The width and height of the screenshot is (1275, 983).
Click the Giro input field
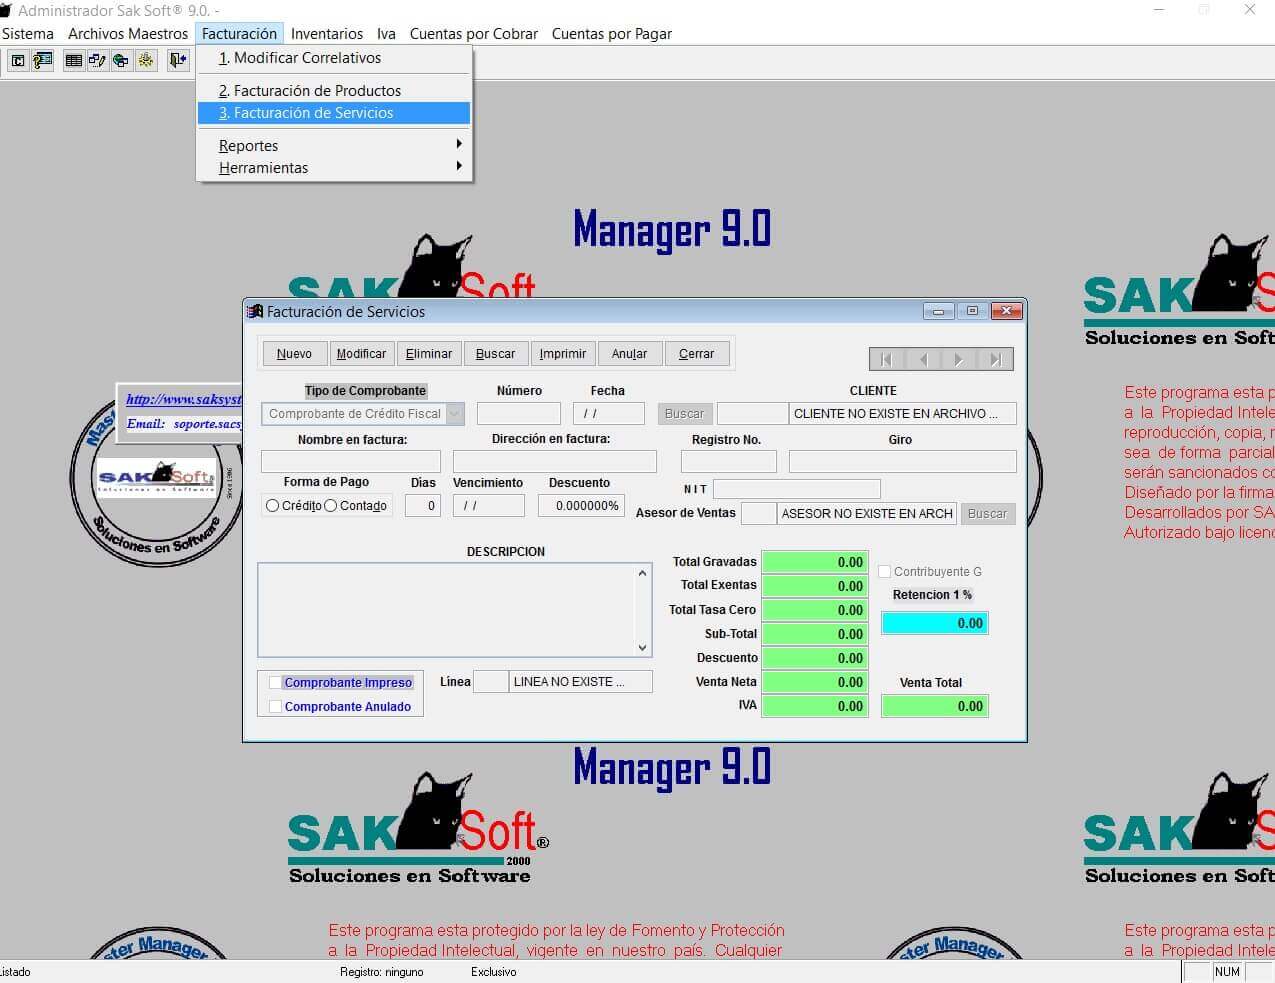903,461
